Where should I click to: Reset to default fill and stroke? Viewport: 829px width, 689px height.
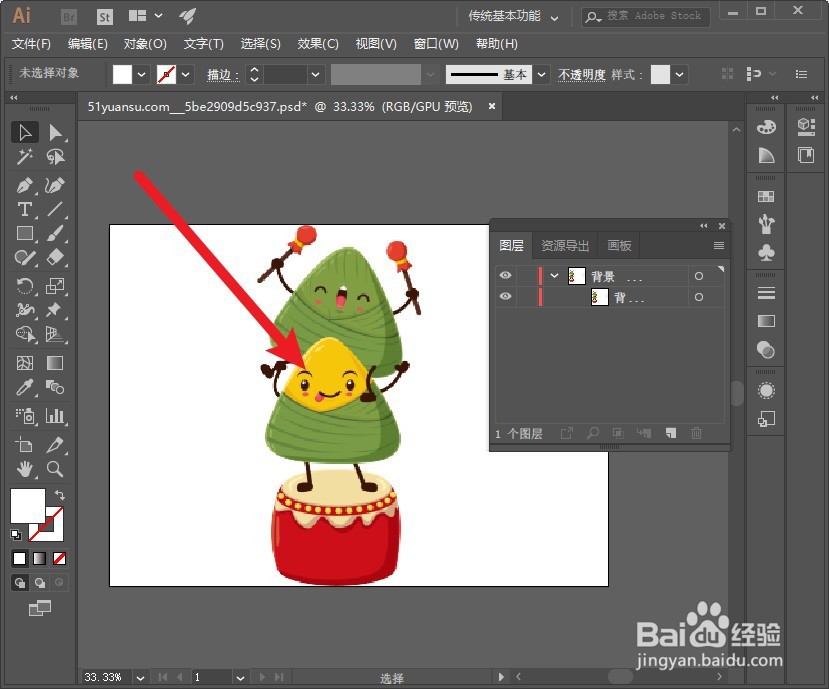tap(16, 535)
